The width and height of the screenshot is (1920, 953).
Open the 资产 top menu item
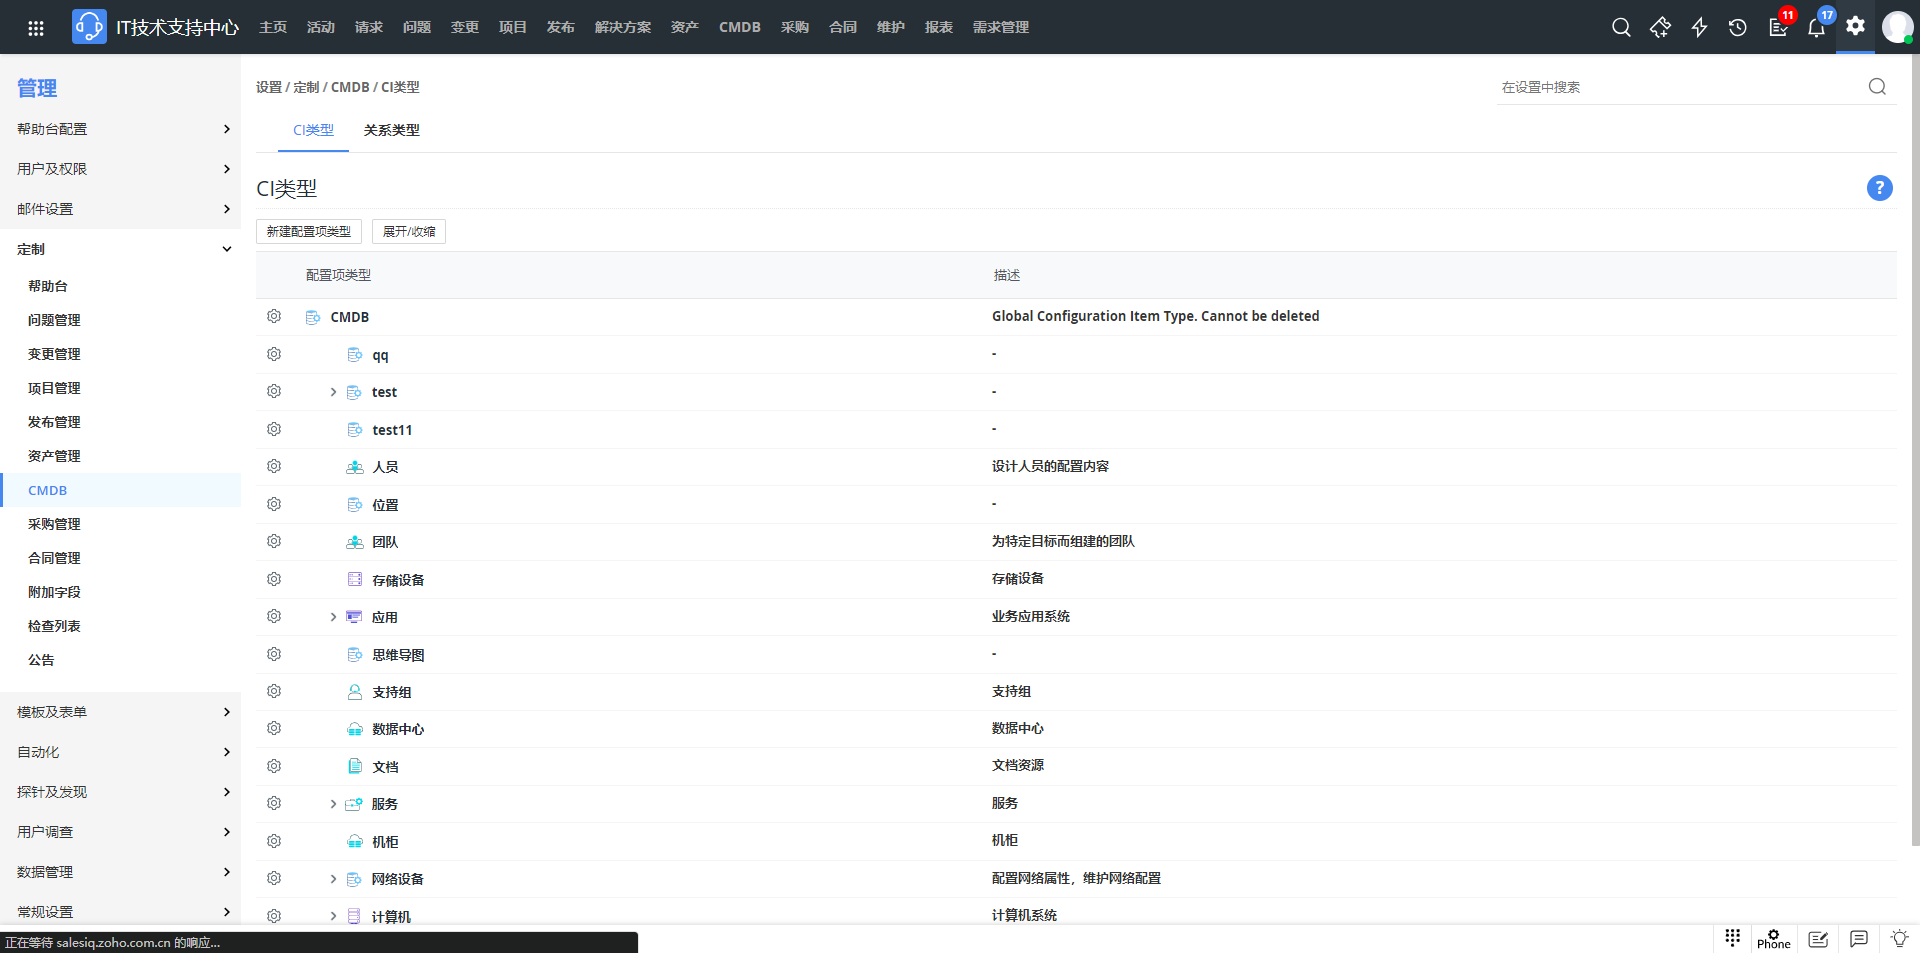coord(684,28)
